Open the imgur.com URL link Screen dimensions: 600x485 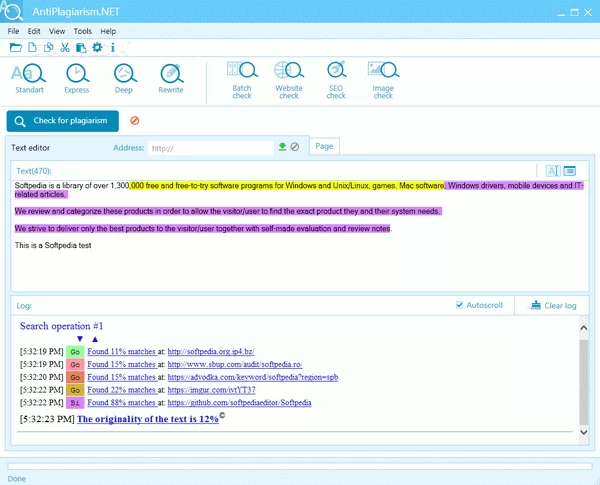pyautogui.click(x=211, y=390)
